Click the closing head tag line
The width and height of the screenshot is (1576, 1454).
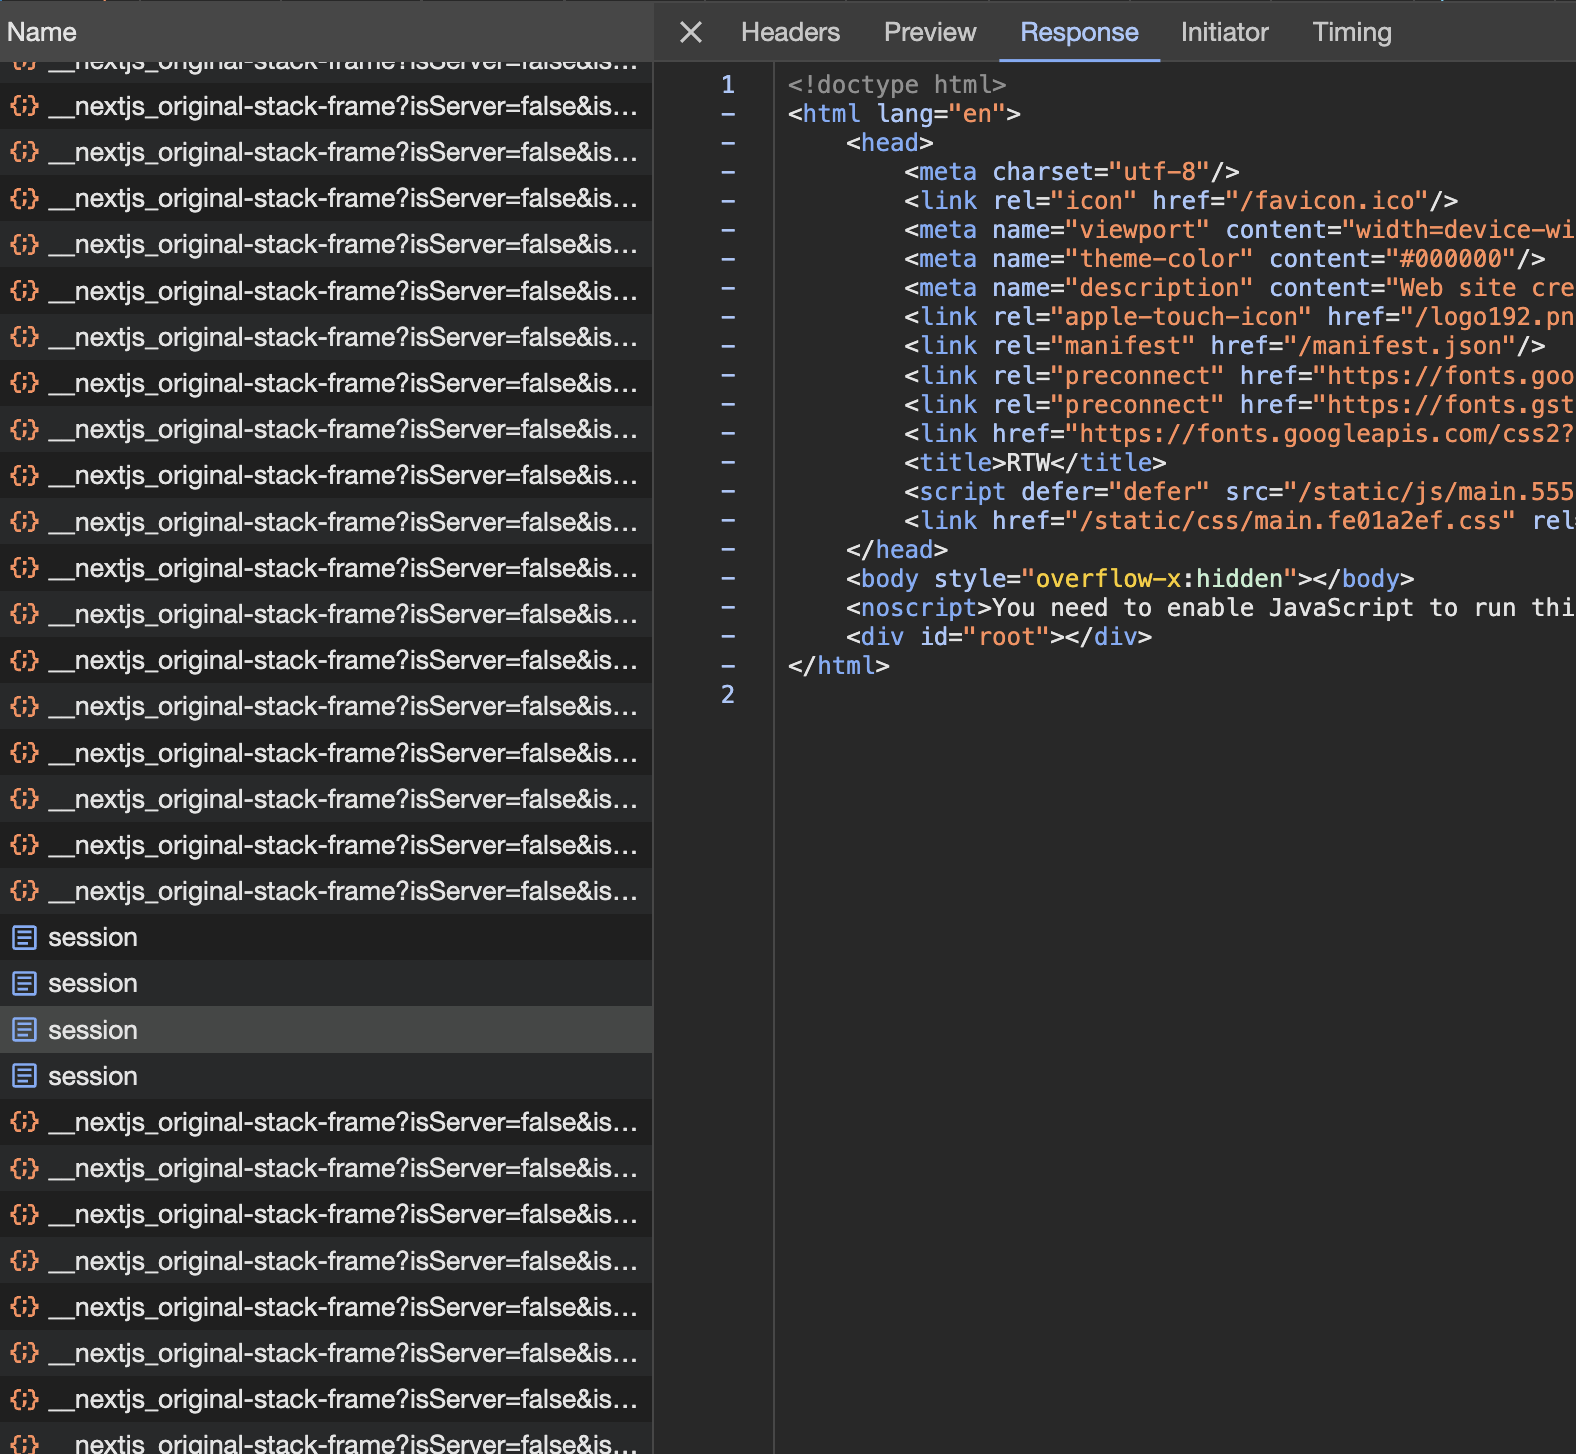pyautogui.click(x=897, y=550)
